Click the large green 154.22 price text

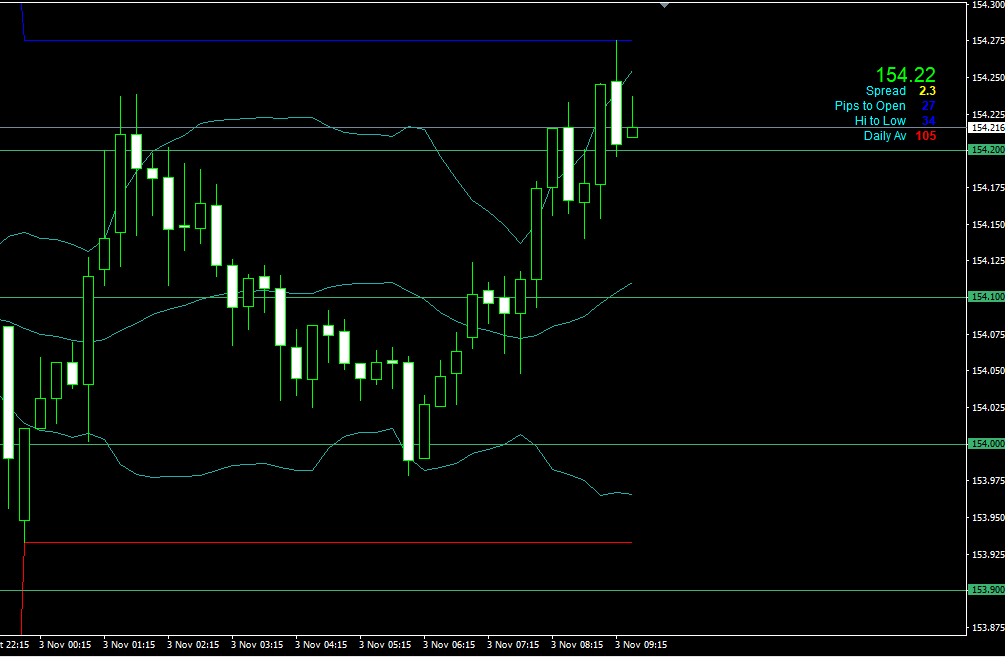click(905, 75)
